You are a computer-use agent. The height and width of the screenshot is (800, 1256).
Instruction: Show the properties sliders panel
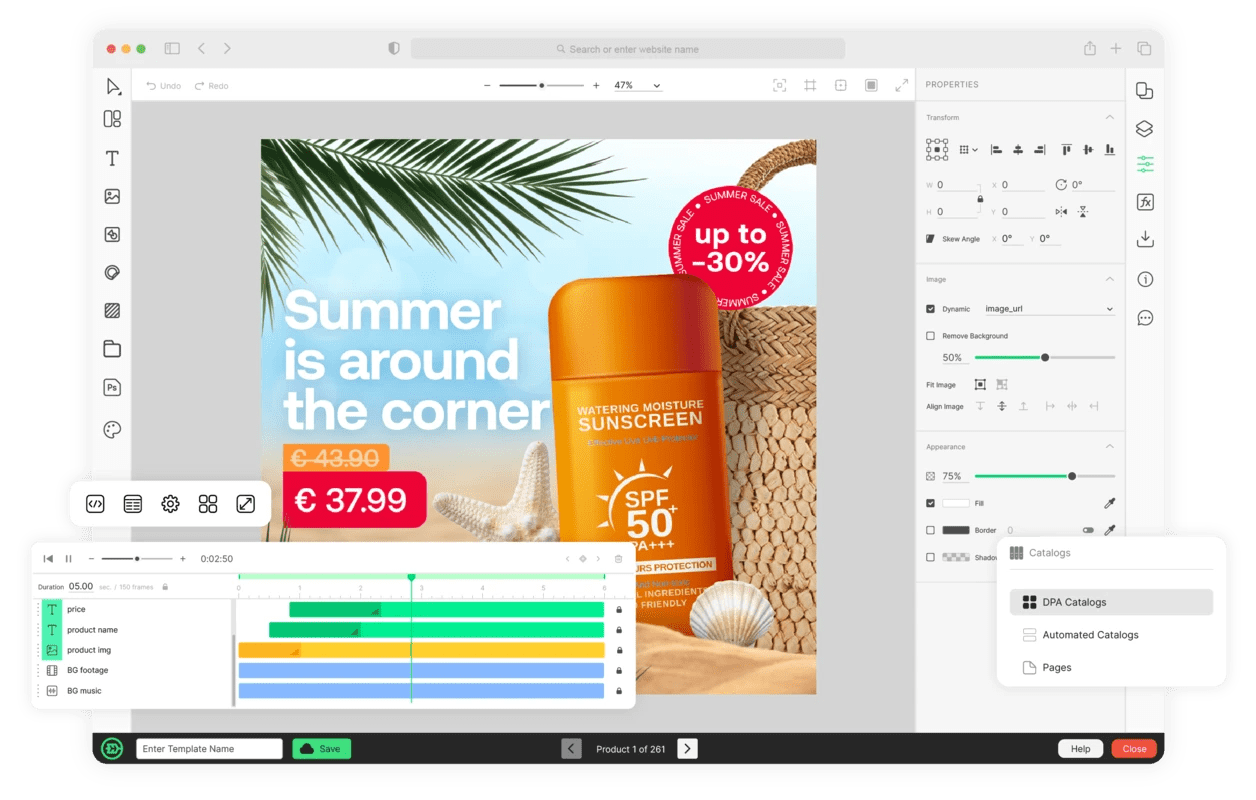click(x=1145, y=164)
